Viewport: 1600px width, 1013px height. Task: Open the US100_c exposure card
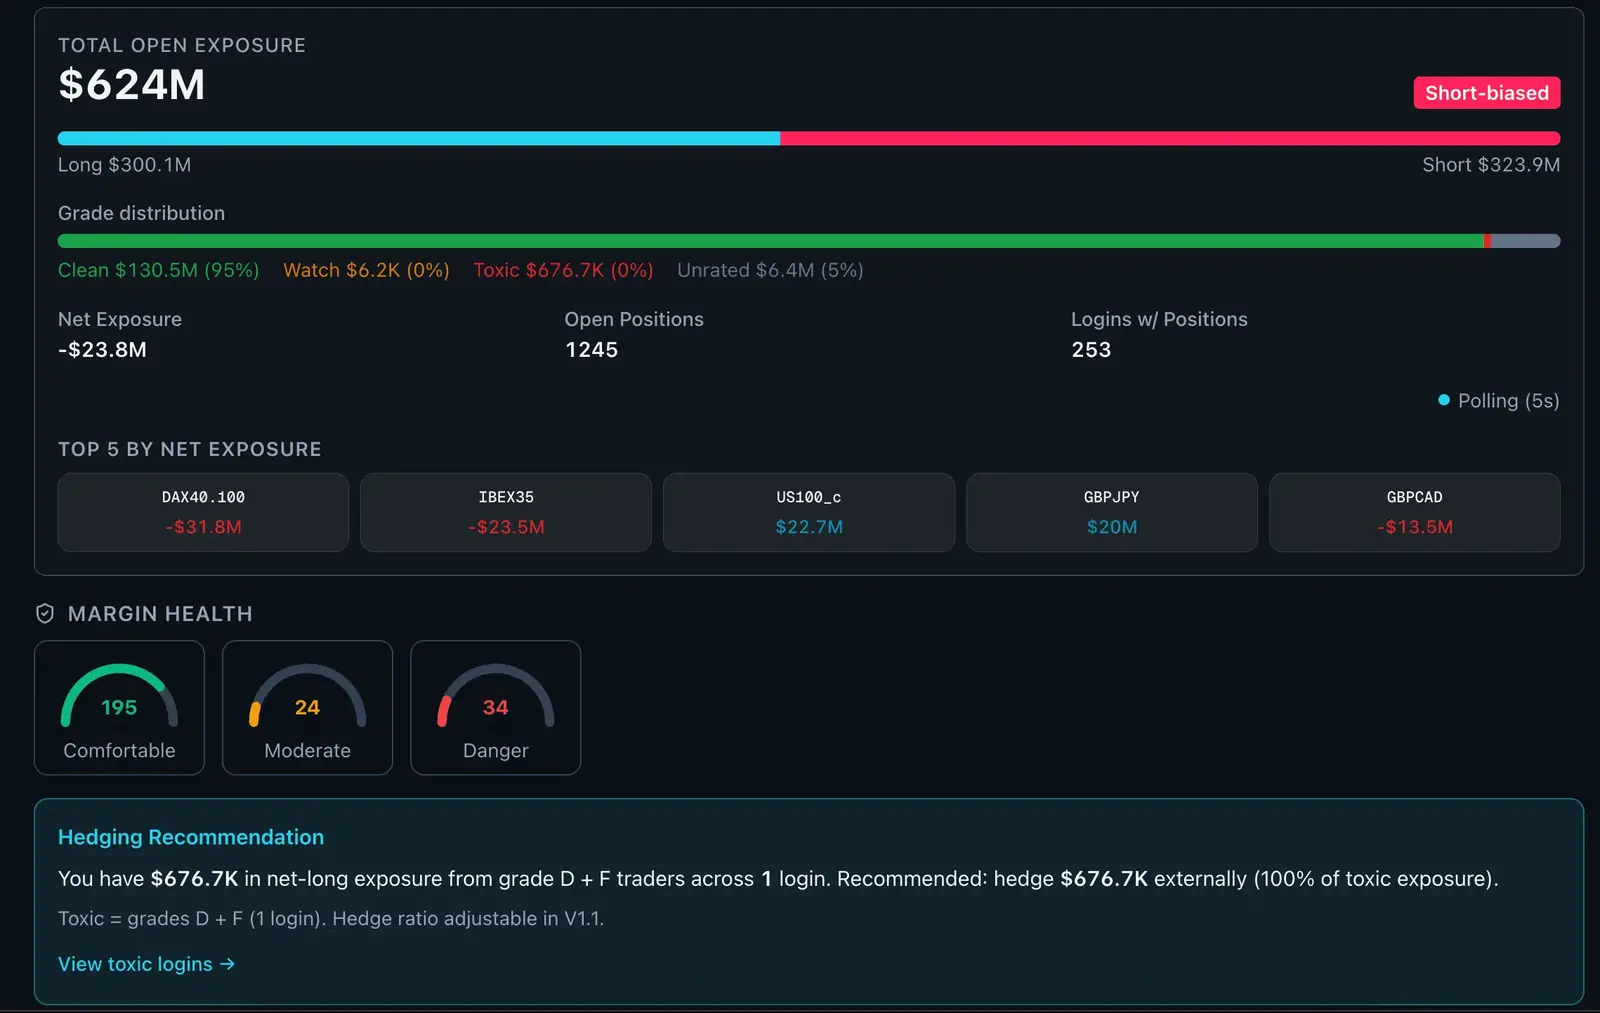pos(809,512)
